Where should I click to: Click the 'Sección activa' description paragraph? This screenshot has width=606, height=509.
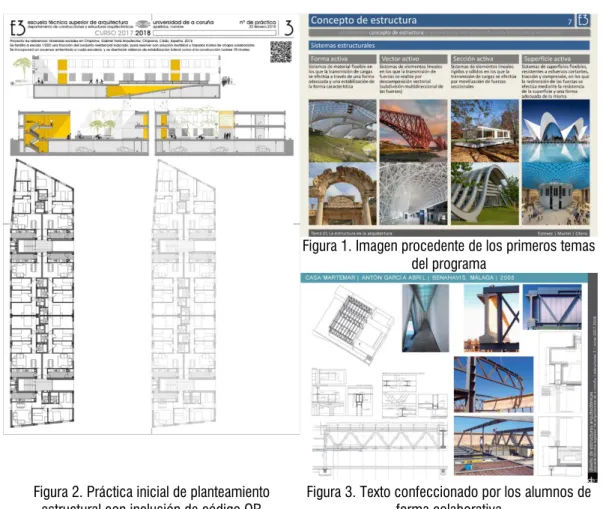tap(484, 77)
